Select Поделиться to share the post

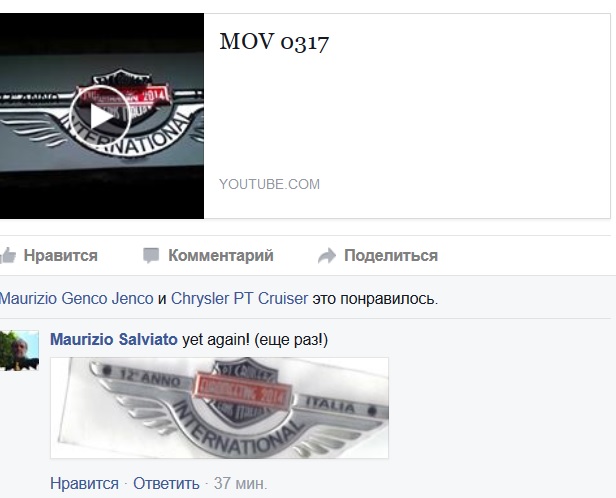click(x=391, y=256)
